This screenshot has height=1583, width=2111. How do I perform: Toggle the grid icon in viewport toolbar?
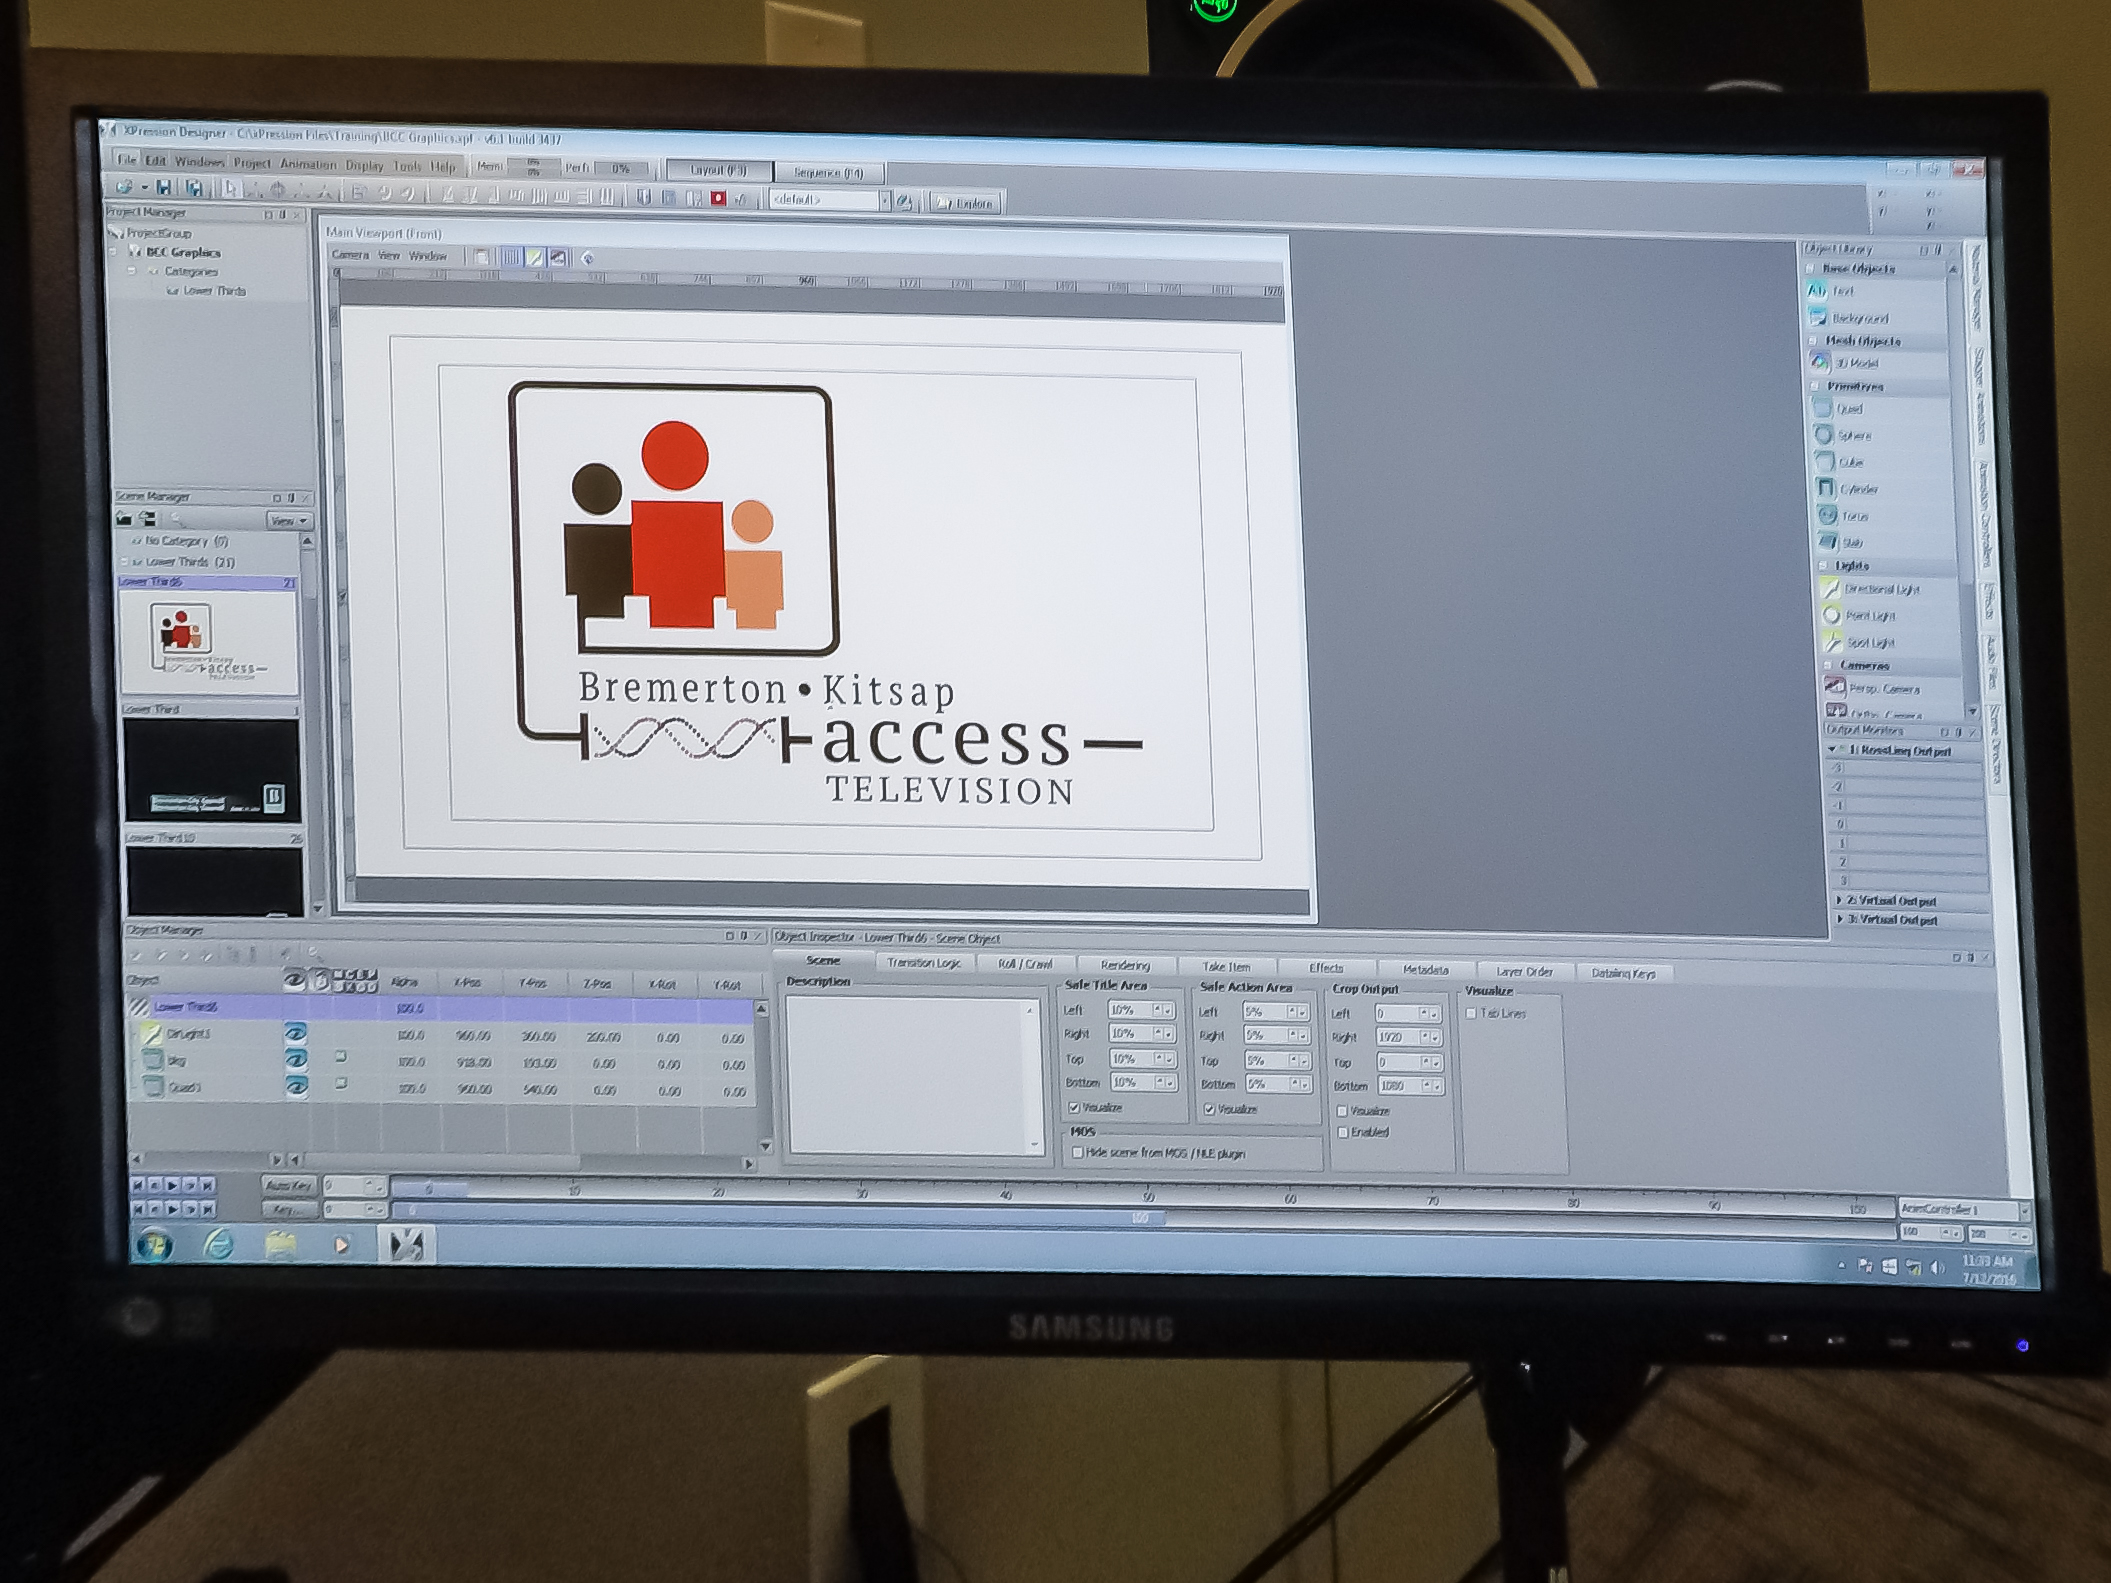coord(512,257)
